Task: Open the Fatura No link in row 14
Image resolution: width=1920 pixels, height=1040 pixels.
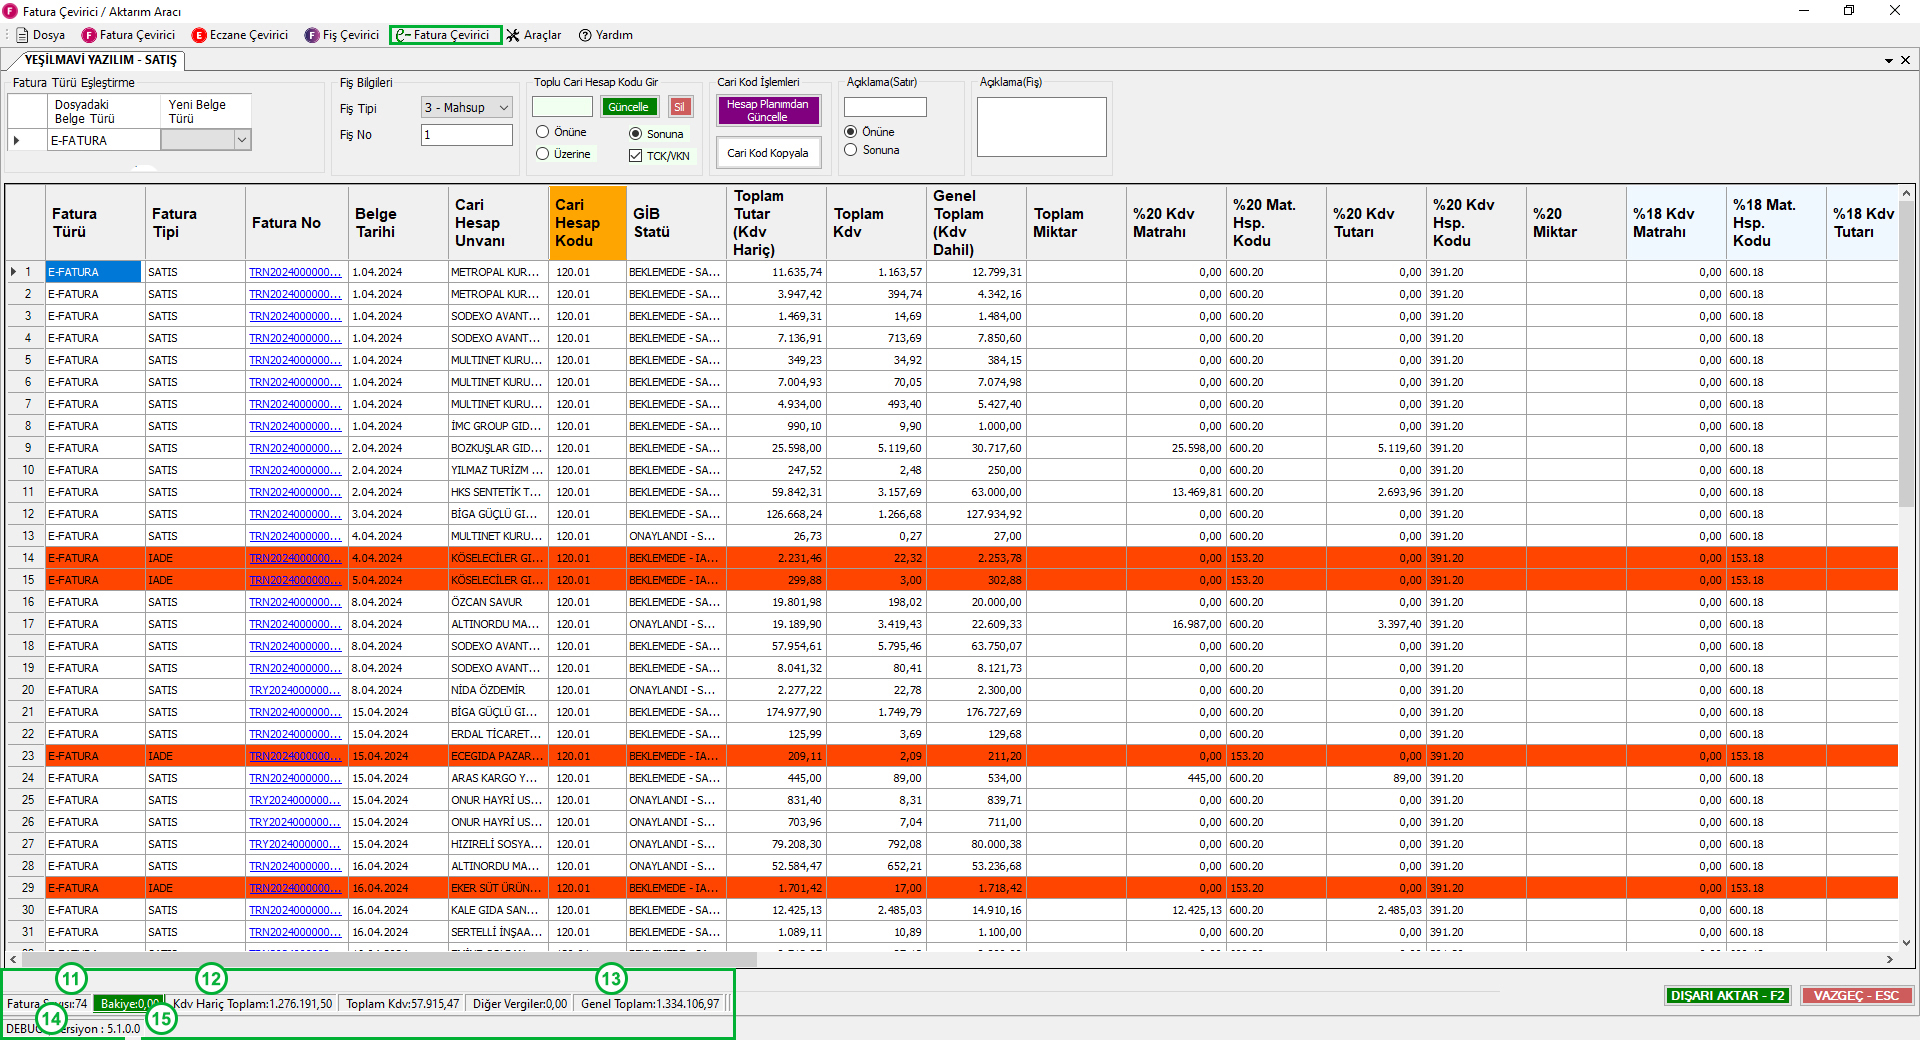Action: pos(295,558)
